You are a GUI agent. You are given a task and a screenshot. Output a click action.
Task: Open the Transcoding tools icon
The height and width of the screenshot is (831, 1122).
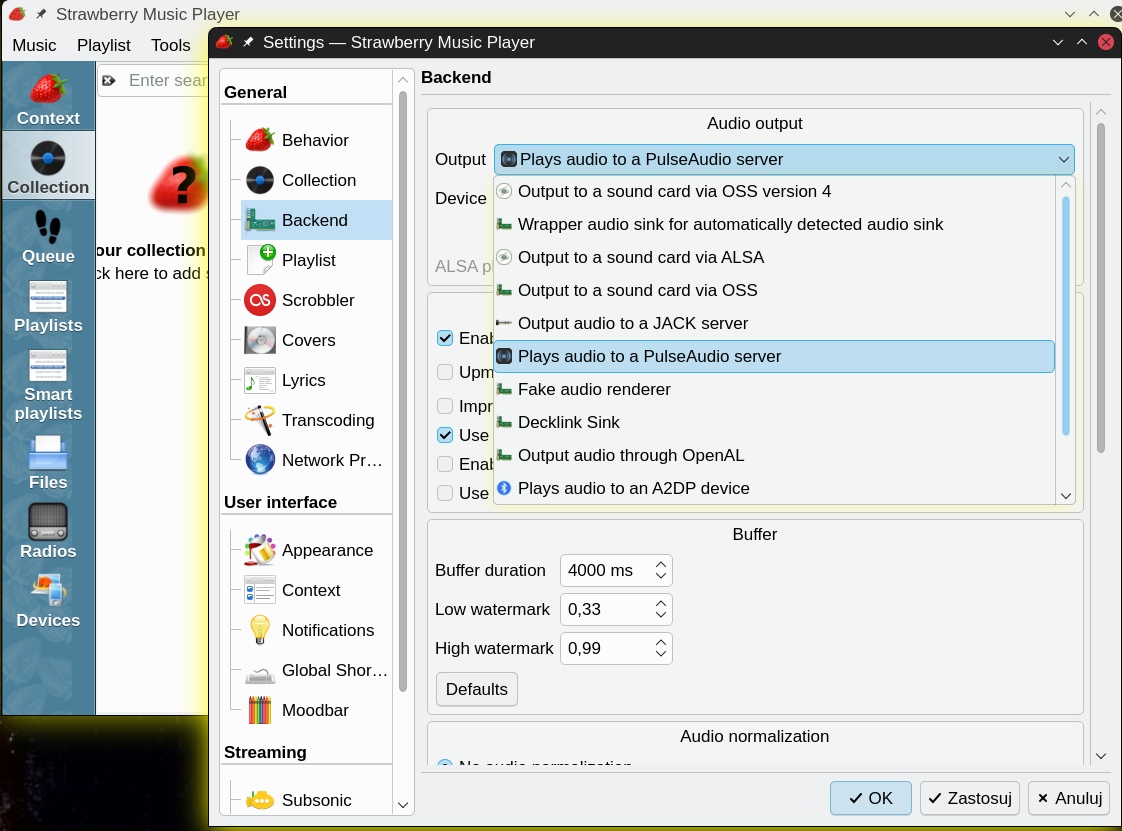(x=260, y=421)
